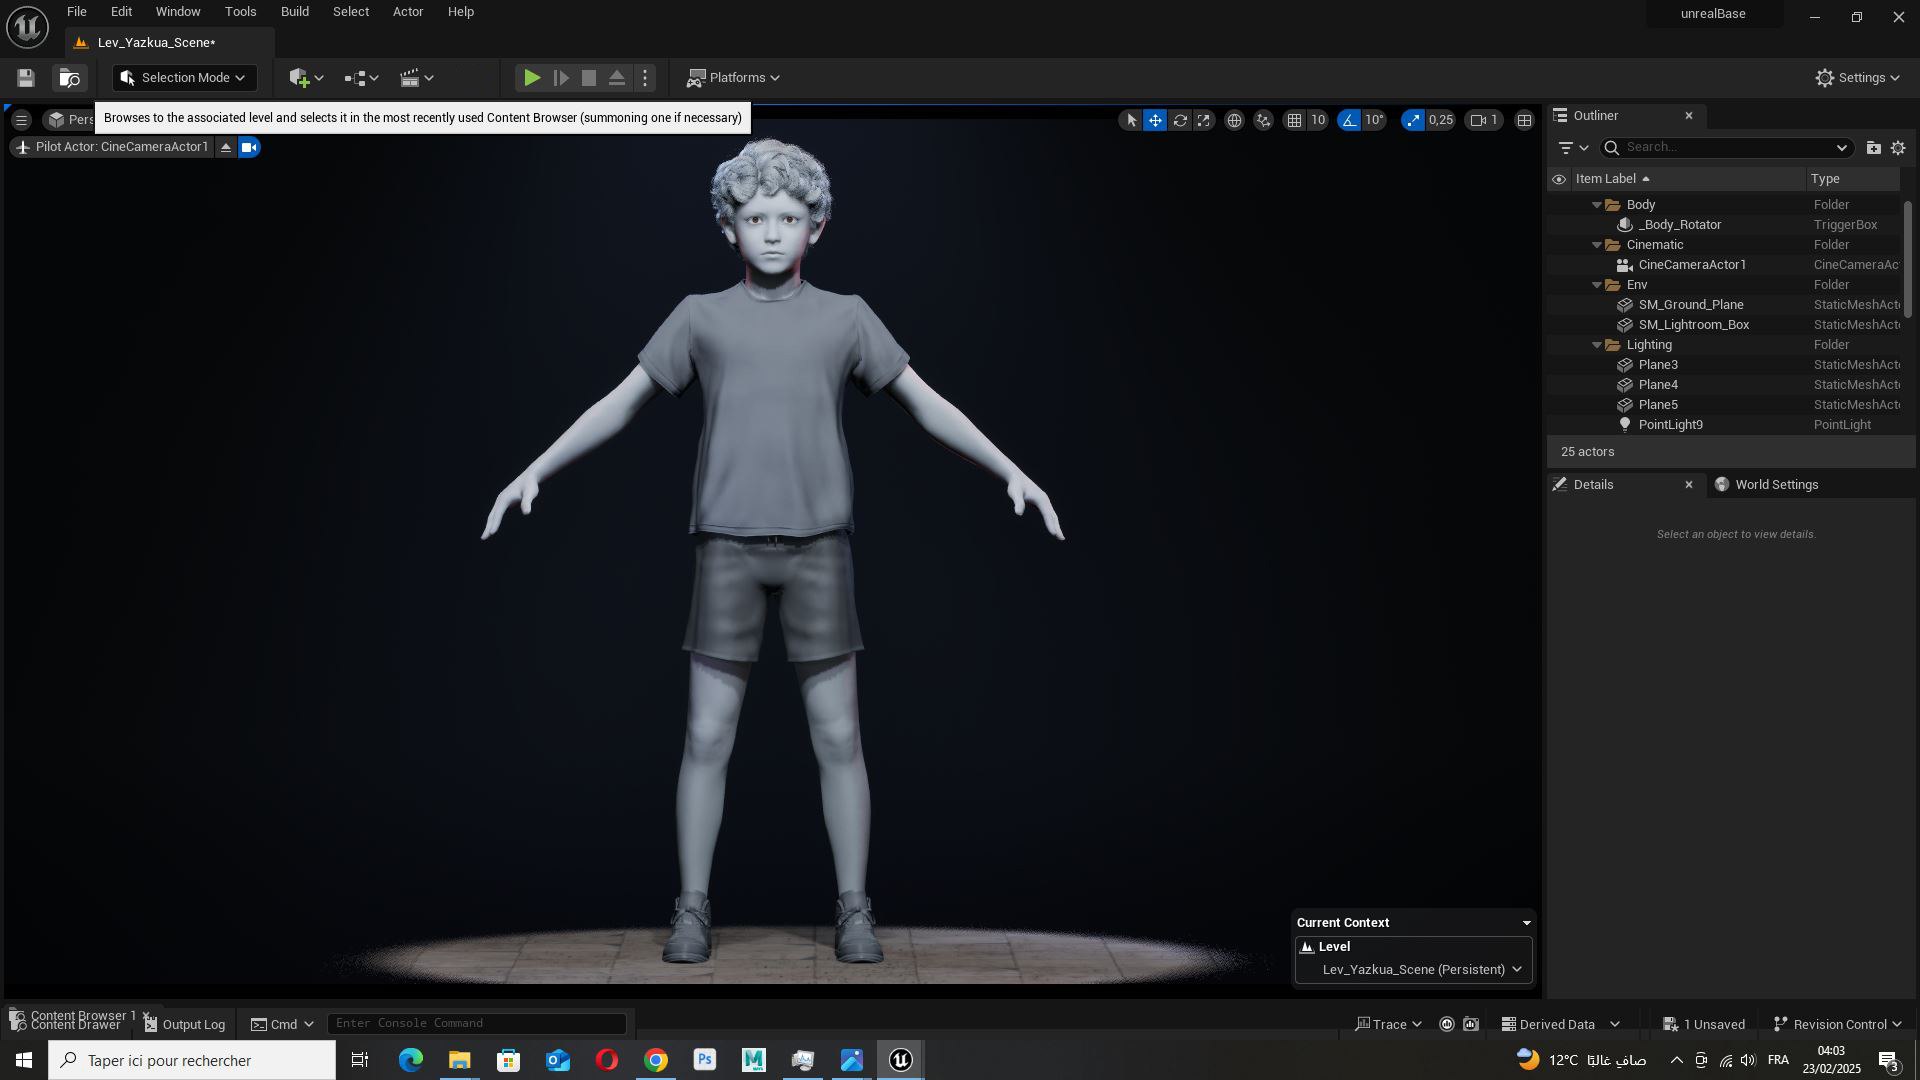Toggle world/local coordinate system
The image size is (1920, 1080).
click(1235, 120)
